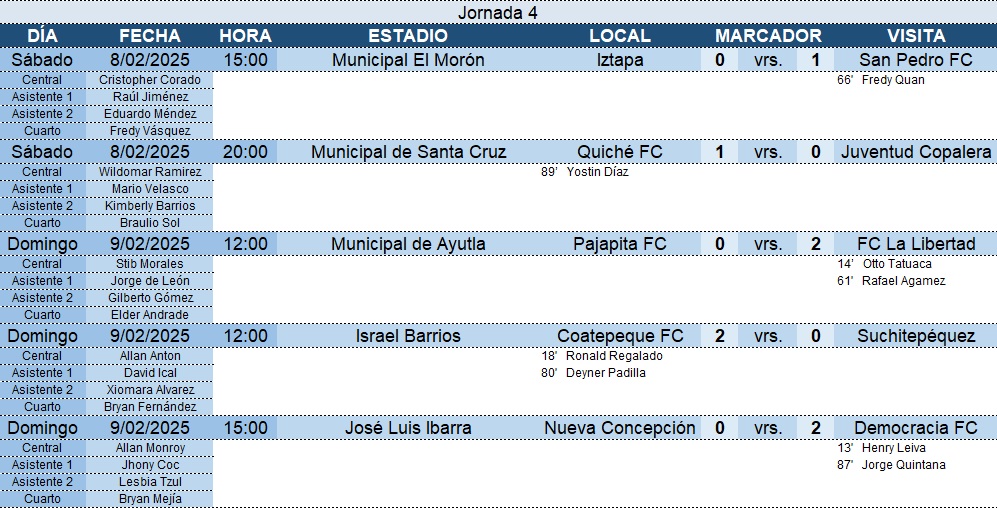
Task: Click fourth official Bryan Mejía's name
Action: tap(150, 500)
